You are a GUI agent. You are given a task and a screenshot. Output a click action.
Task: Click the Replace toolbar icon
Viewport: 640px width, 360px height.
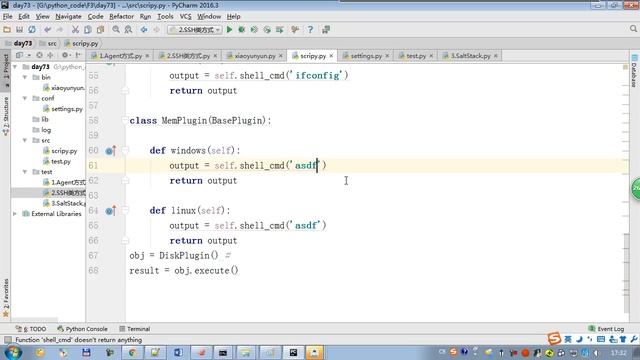[128, 29]
